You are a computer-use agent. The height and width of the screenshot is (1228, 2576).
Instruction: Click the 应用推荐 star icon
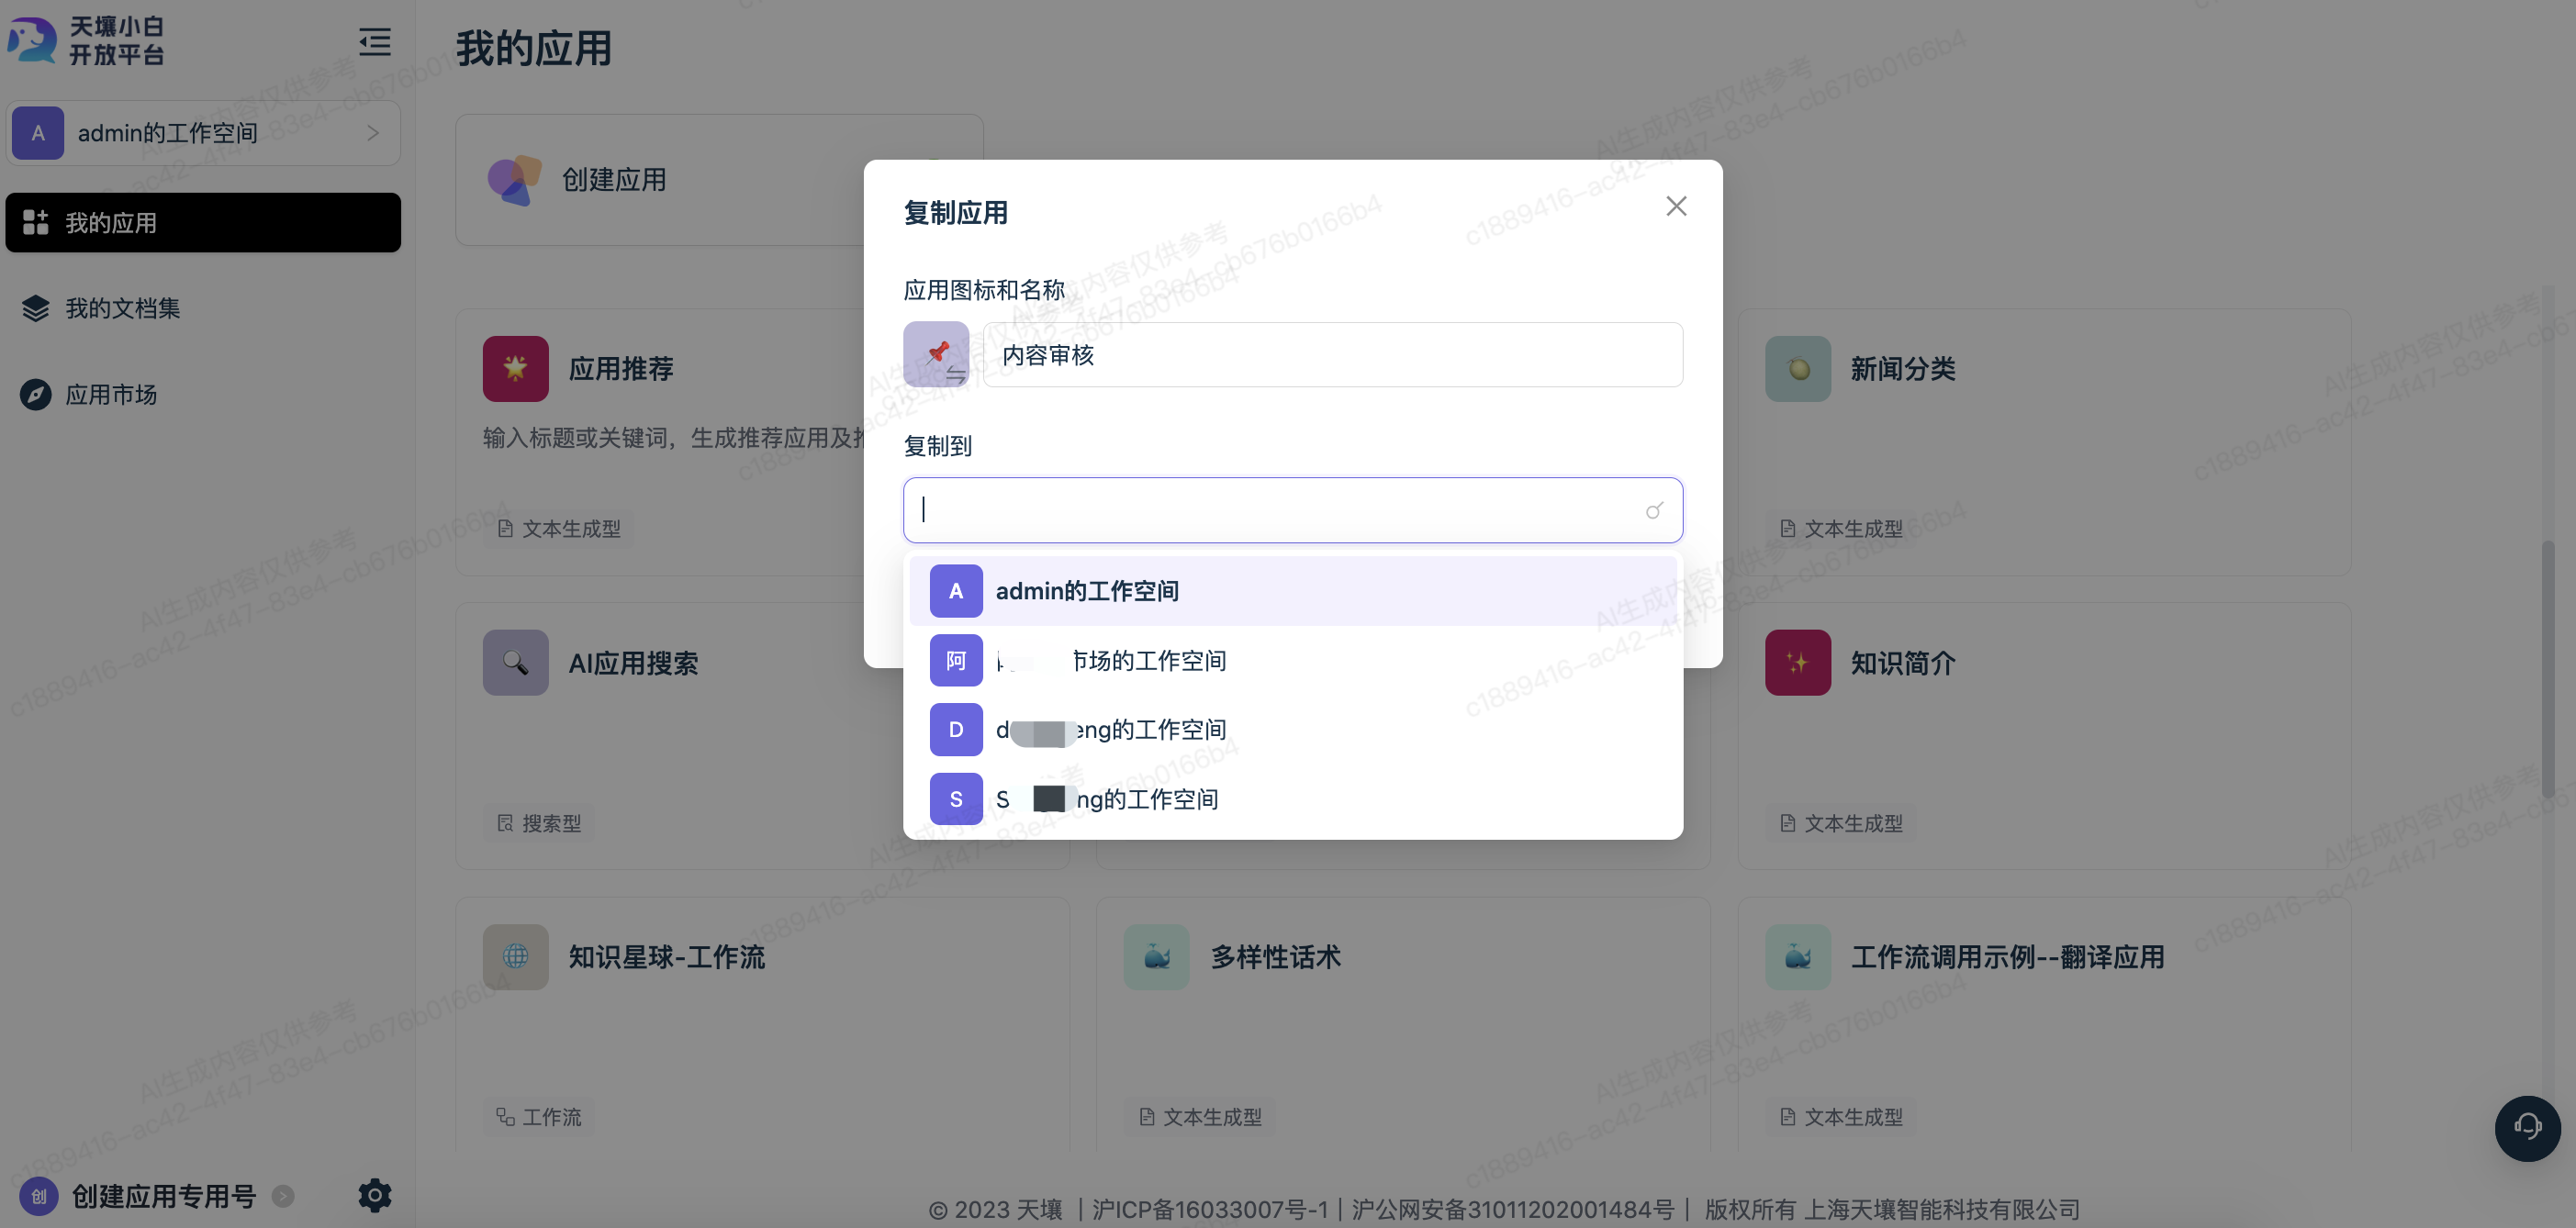click(516, 368)
